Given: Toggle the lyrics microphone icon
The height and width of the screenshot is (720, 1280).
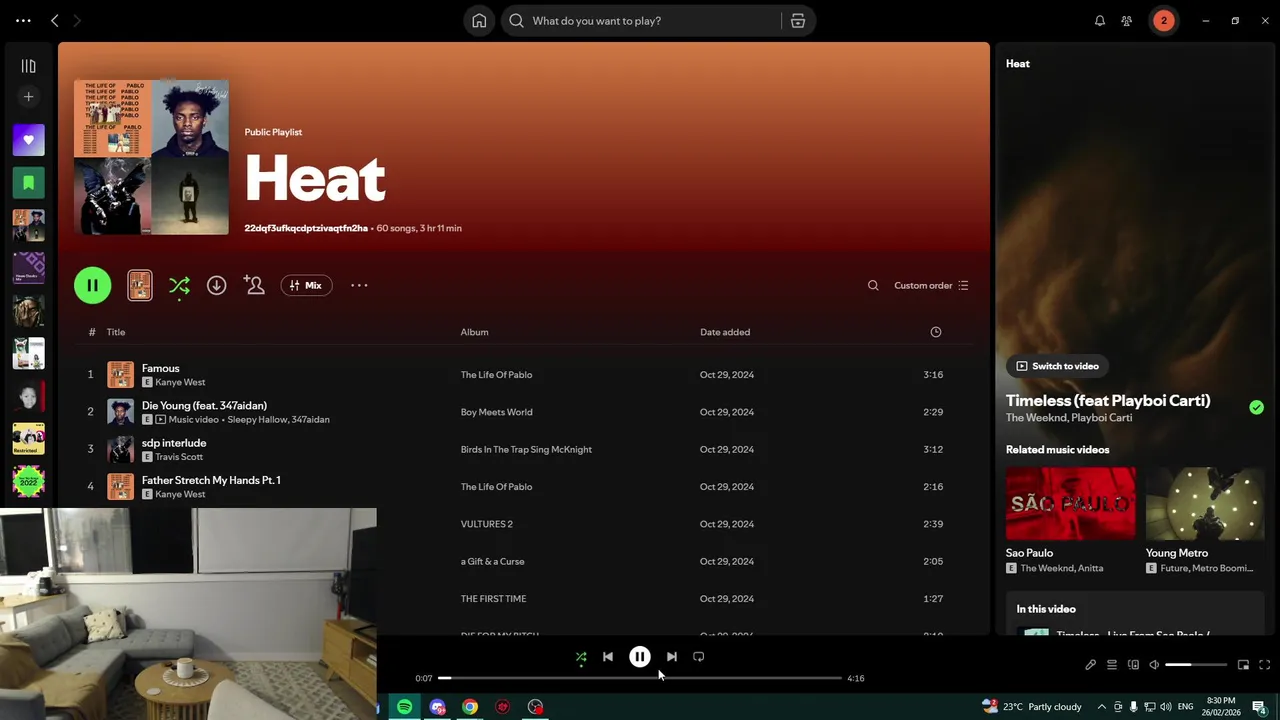Looking at the screenshot, I should click(x=1091, y=665).
